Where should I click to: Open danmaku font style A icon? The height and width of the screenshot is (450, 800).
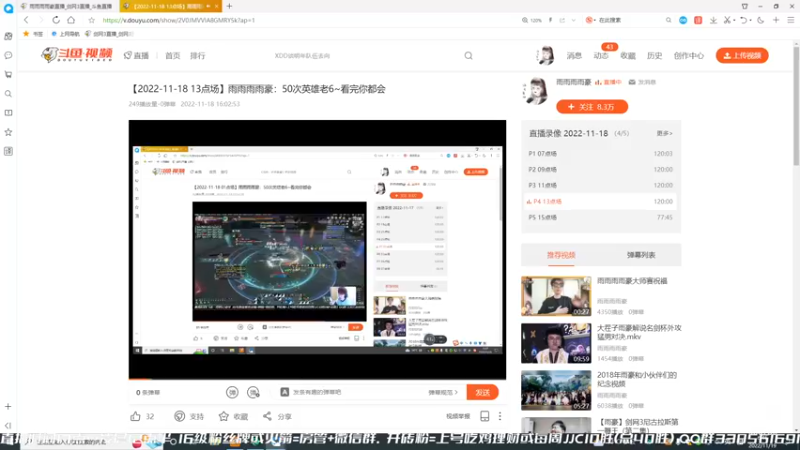tap(285, 392)
